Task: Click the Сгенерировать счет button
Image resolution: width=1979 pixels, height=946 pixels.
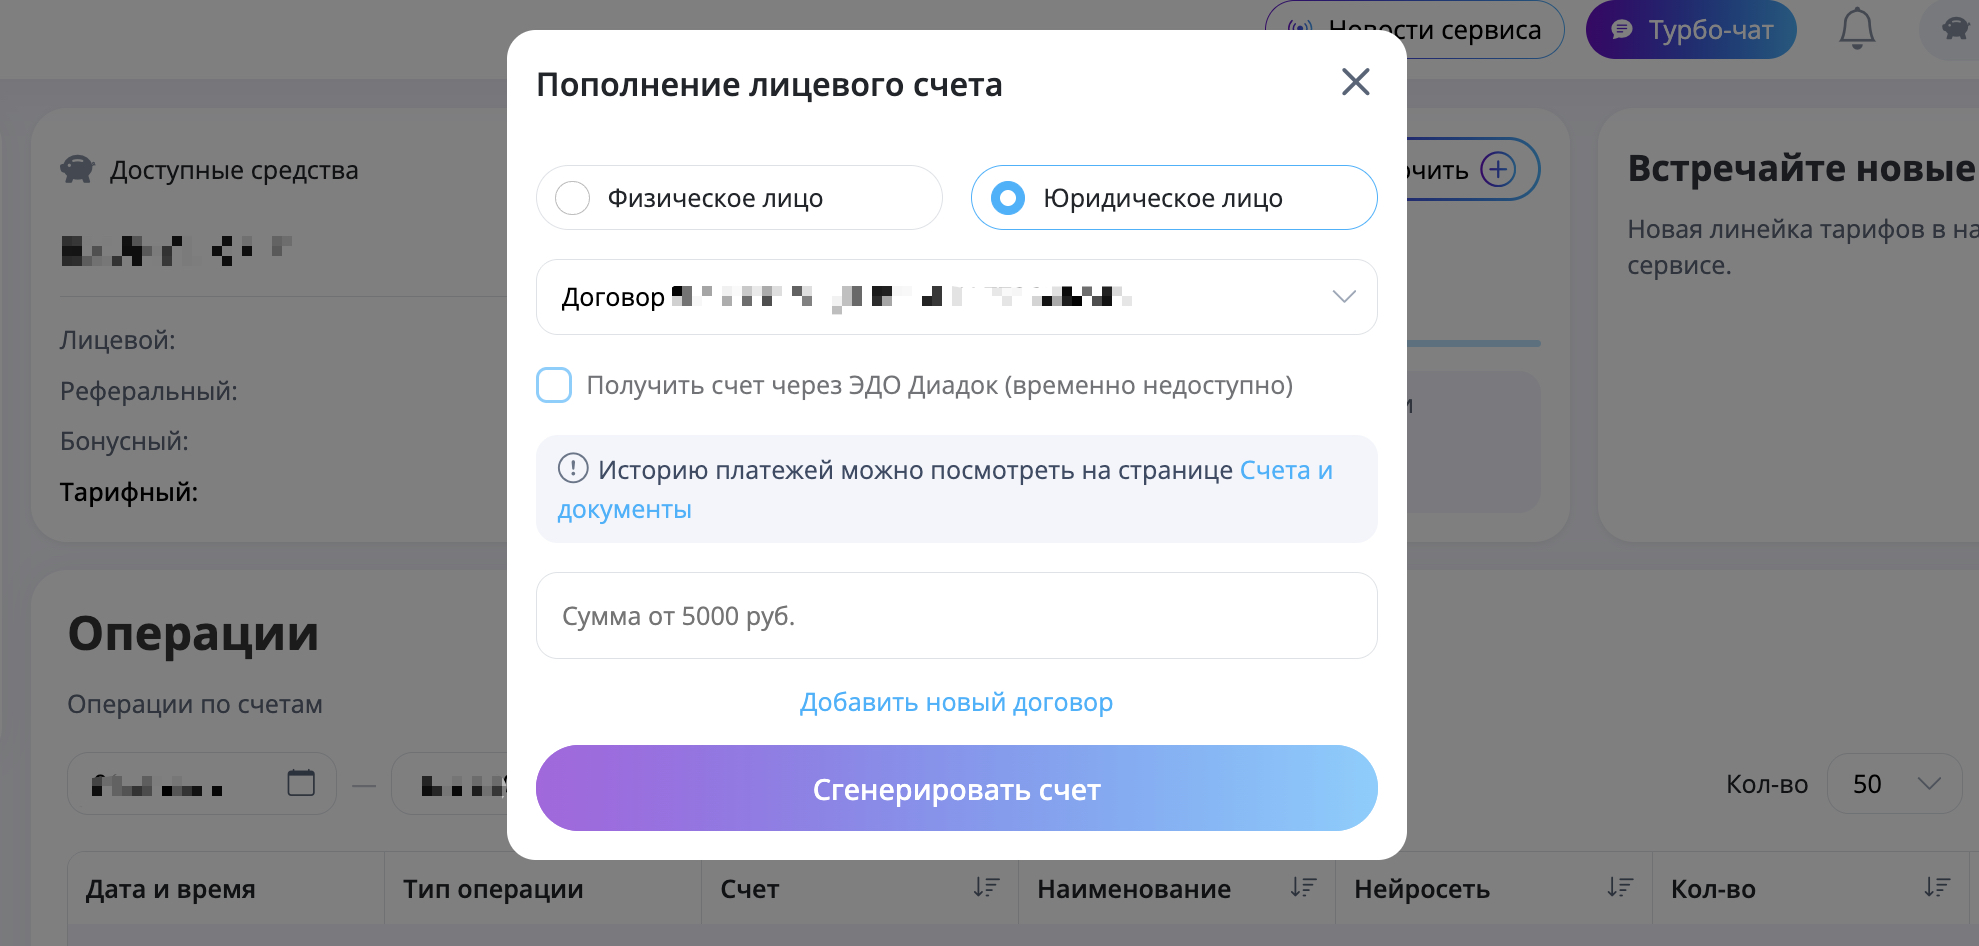Action: 956,788
